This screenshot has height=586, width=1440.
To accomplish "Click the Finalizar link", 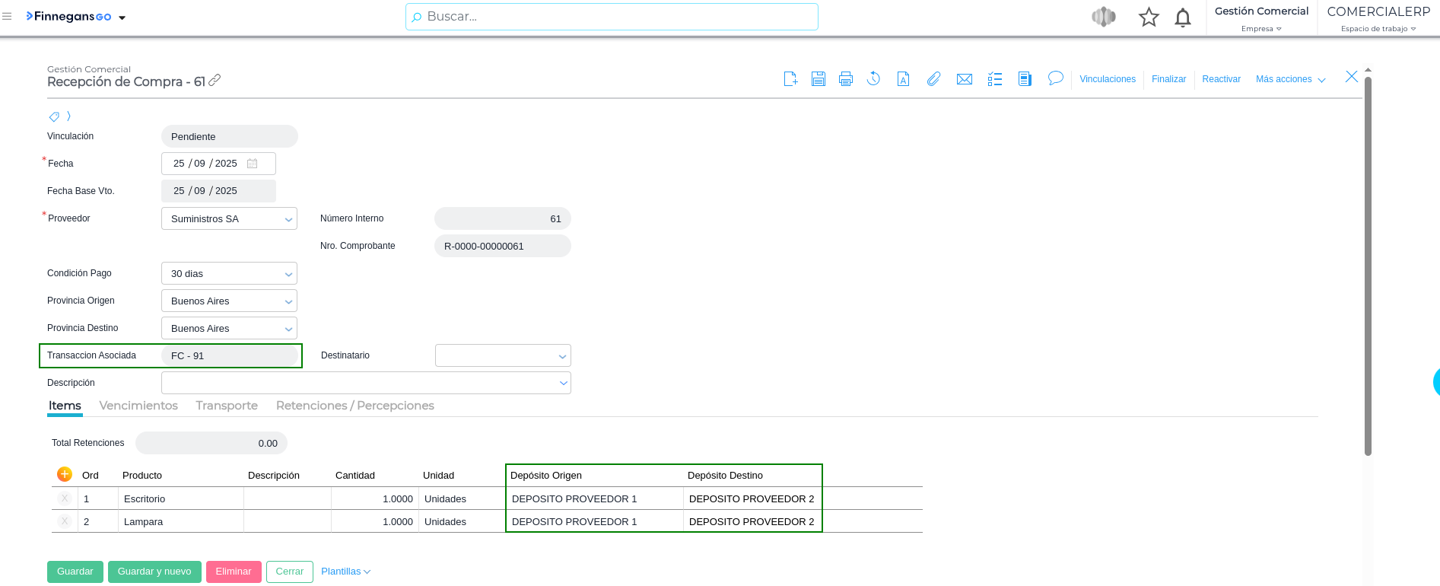I will pos(1168,79).
